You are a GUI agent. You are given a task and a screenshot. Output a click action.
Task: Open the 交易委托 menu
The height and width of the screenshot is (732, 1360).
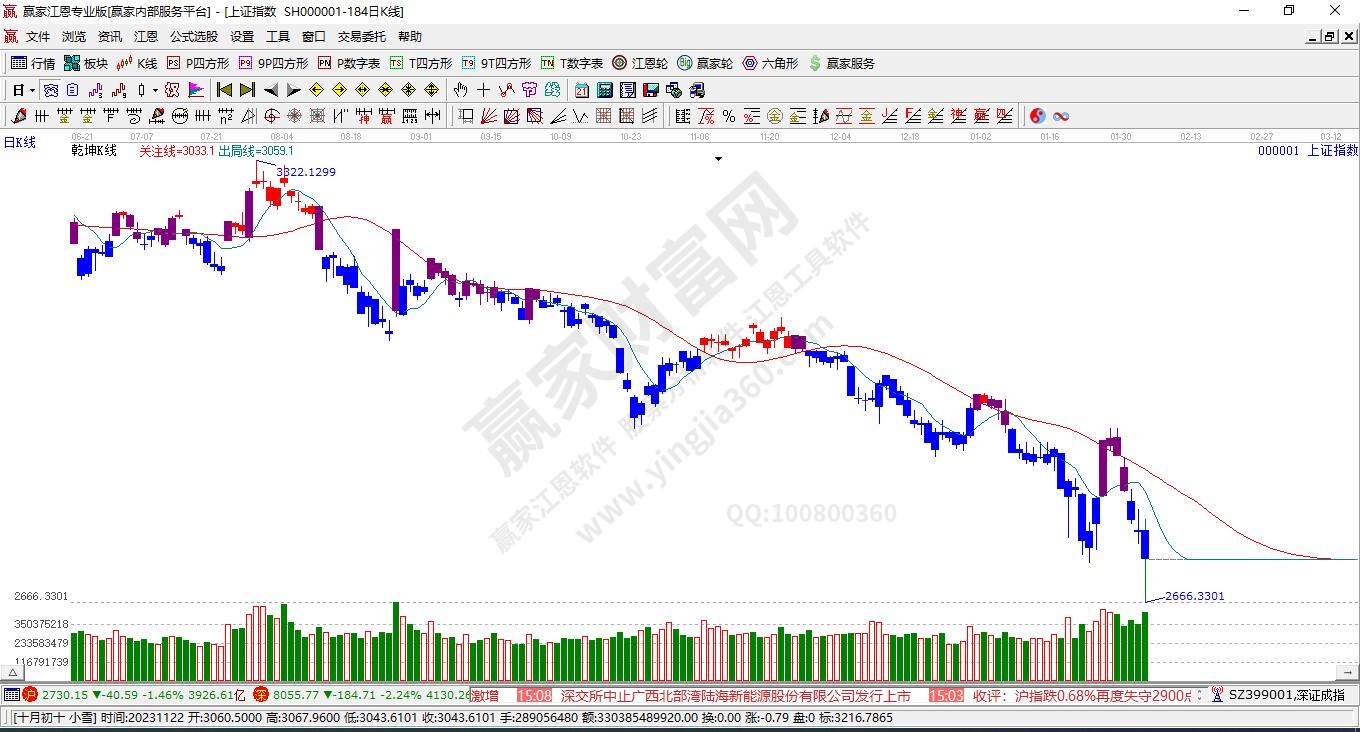tap(361, 37)
